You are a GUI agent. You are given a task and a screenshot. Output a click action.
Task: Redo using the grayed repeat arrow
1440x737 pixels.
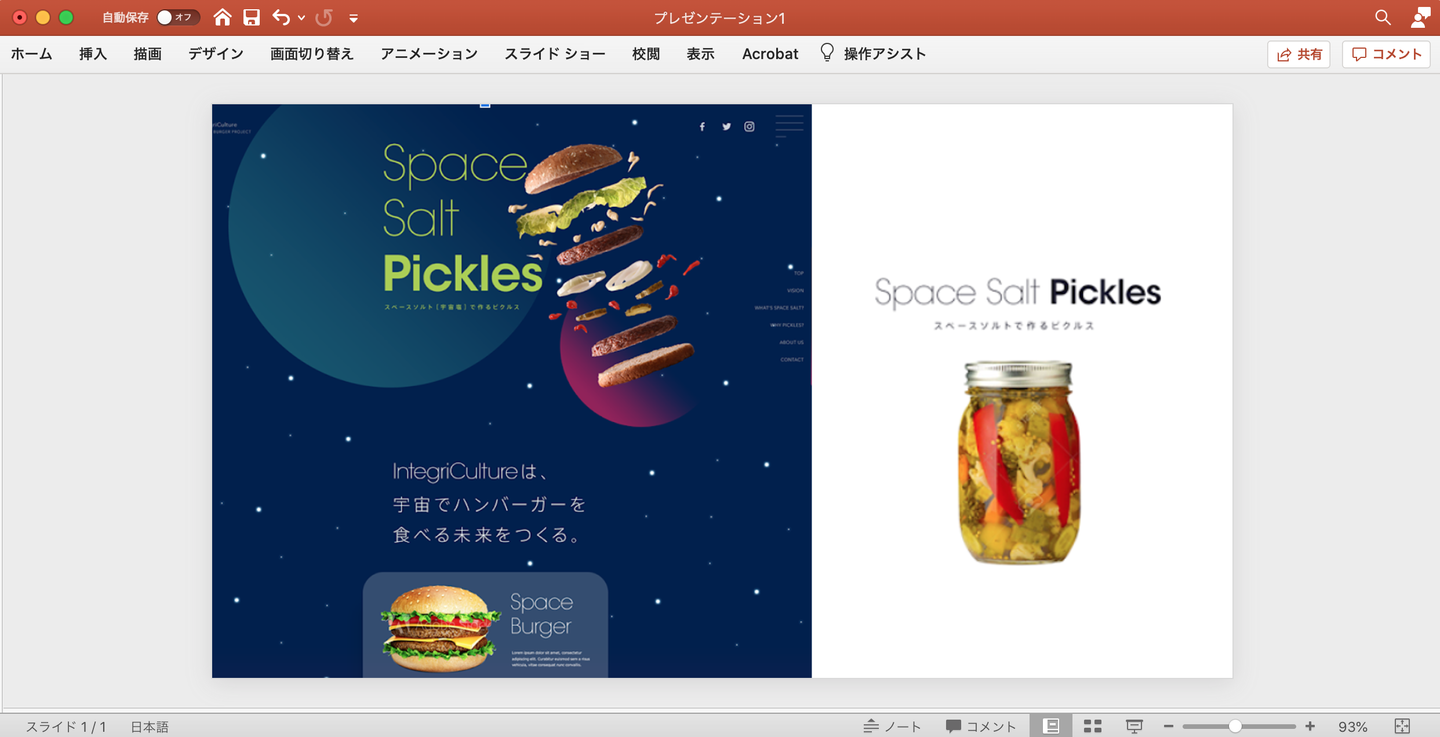pyautogui.click(x=324, y=17)
